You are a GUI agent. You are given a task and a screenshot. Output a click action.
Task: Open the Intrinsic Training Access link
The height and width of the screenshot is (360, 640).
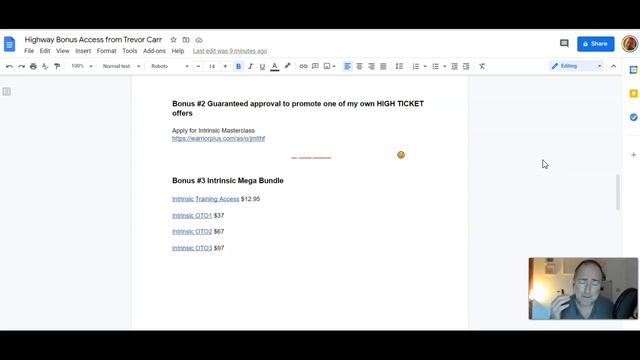coord(205,199)
